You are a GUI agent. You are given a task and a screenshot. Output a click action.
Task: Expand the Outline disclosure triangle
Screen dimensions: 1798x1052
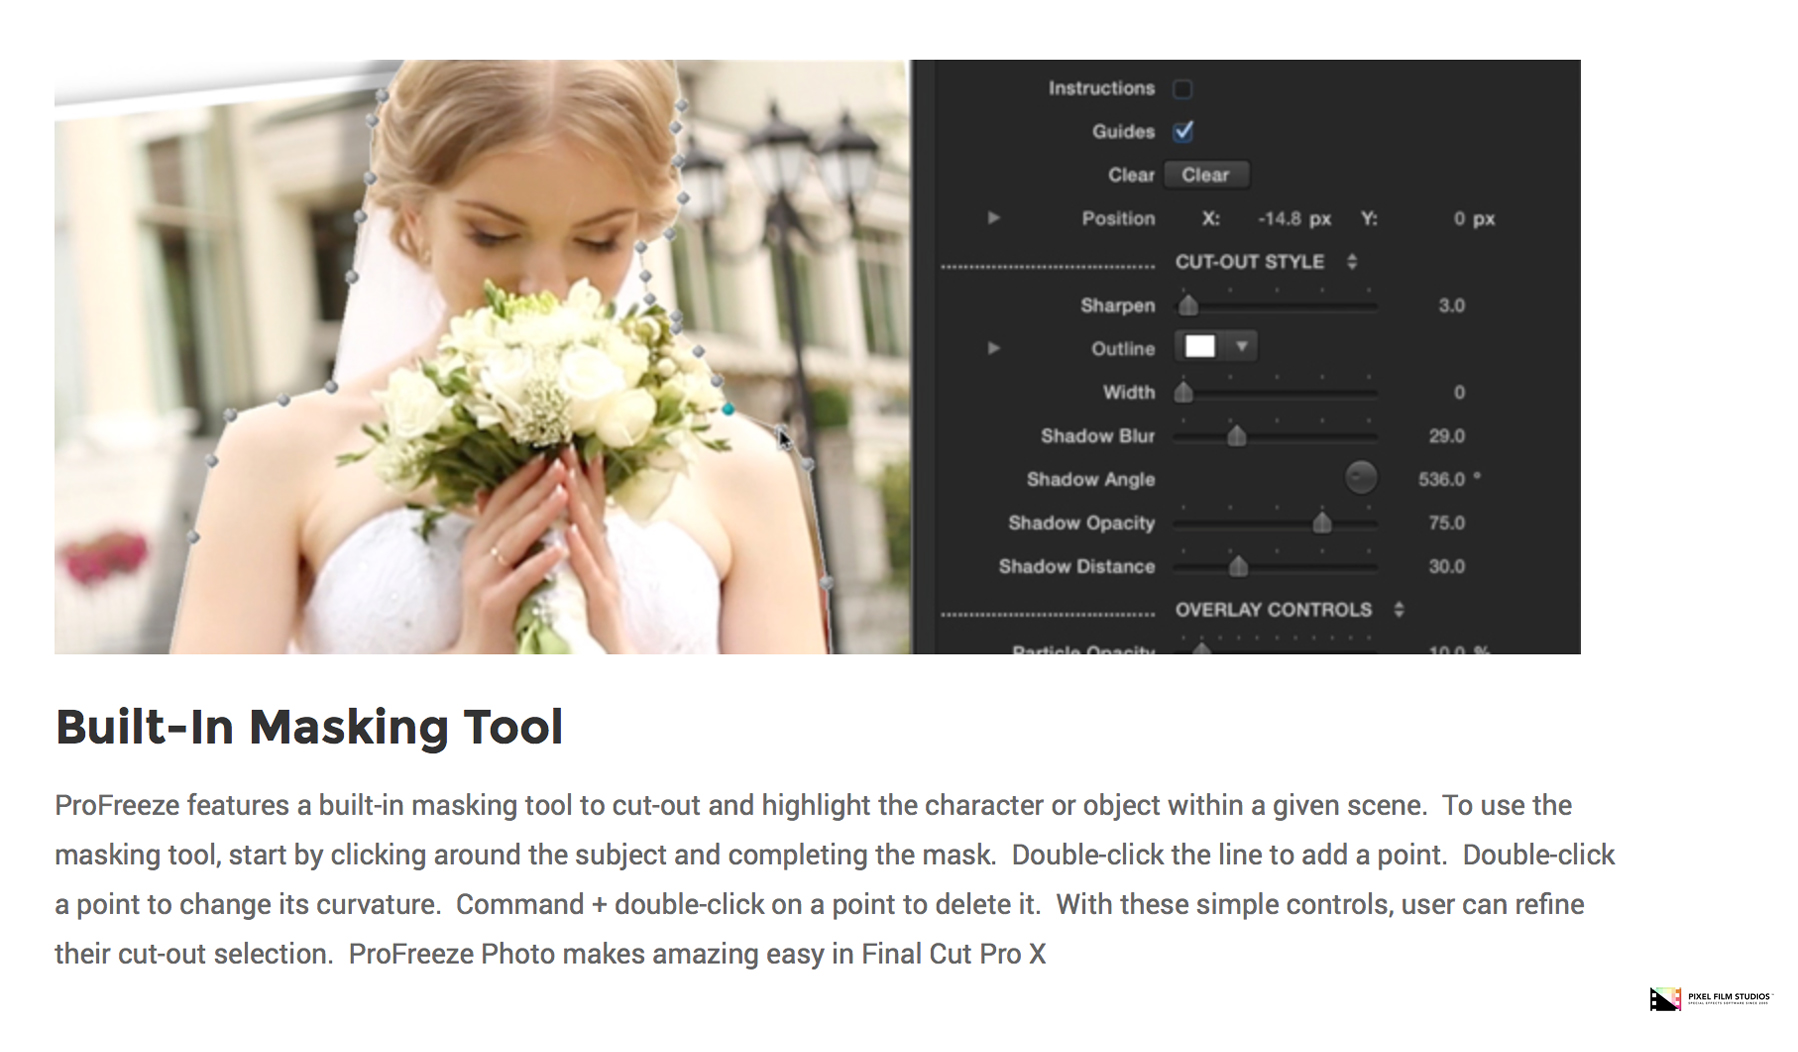pyautogui.click(x=993, y=348)
